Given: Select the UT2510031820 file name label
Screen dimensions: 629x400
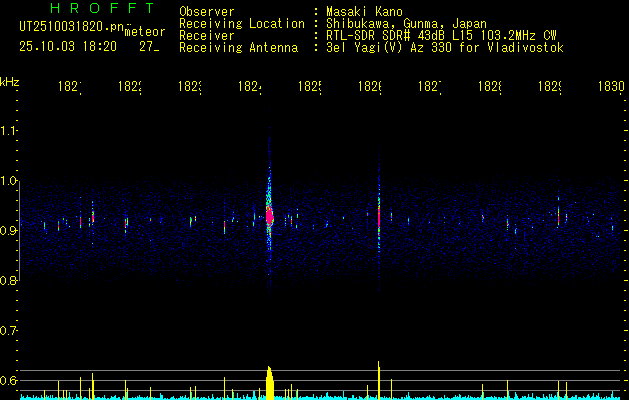Looking at the screenshot, I should 71,27.
